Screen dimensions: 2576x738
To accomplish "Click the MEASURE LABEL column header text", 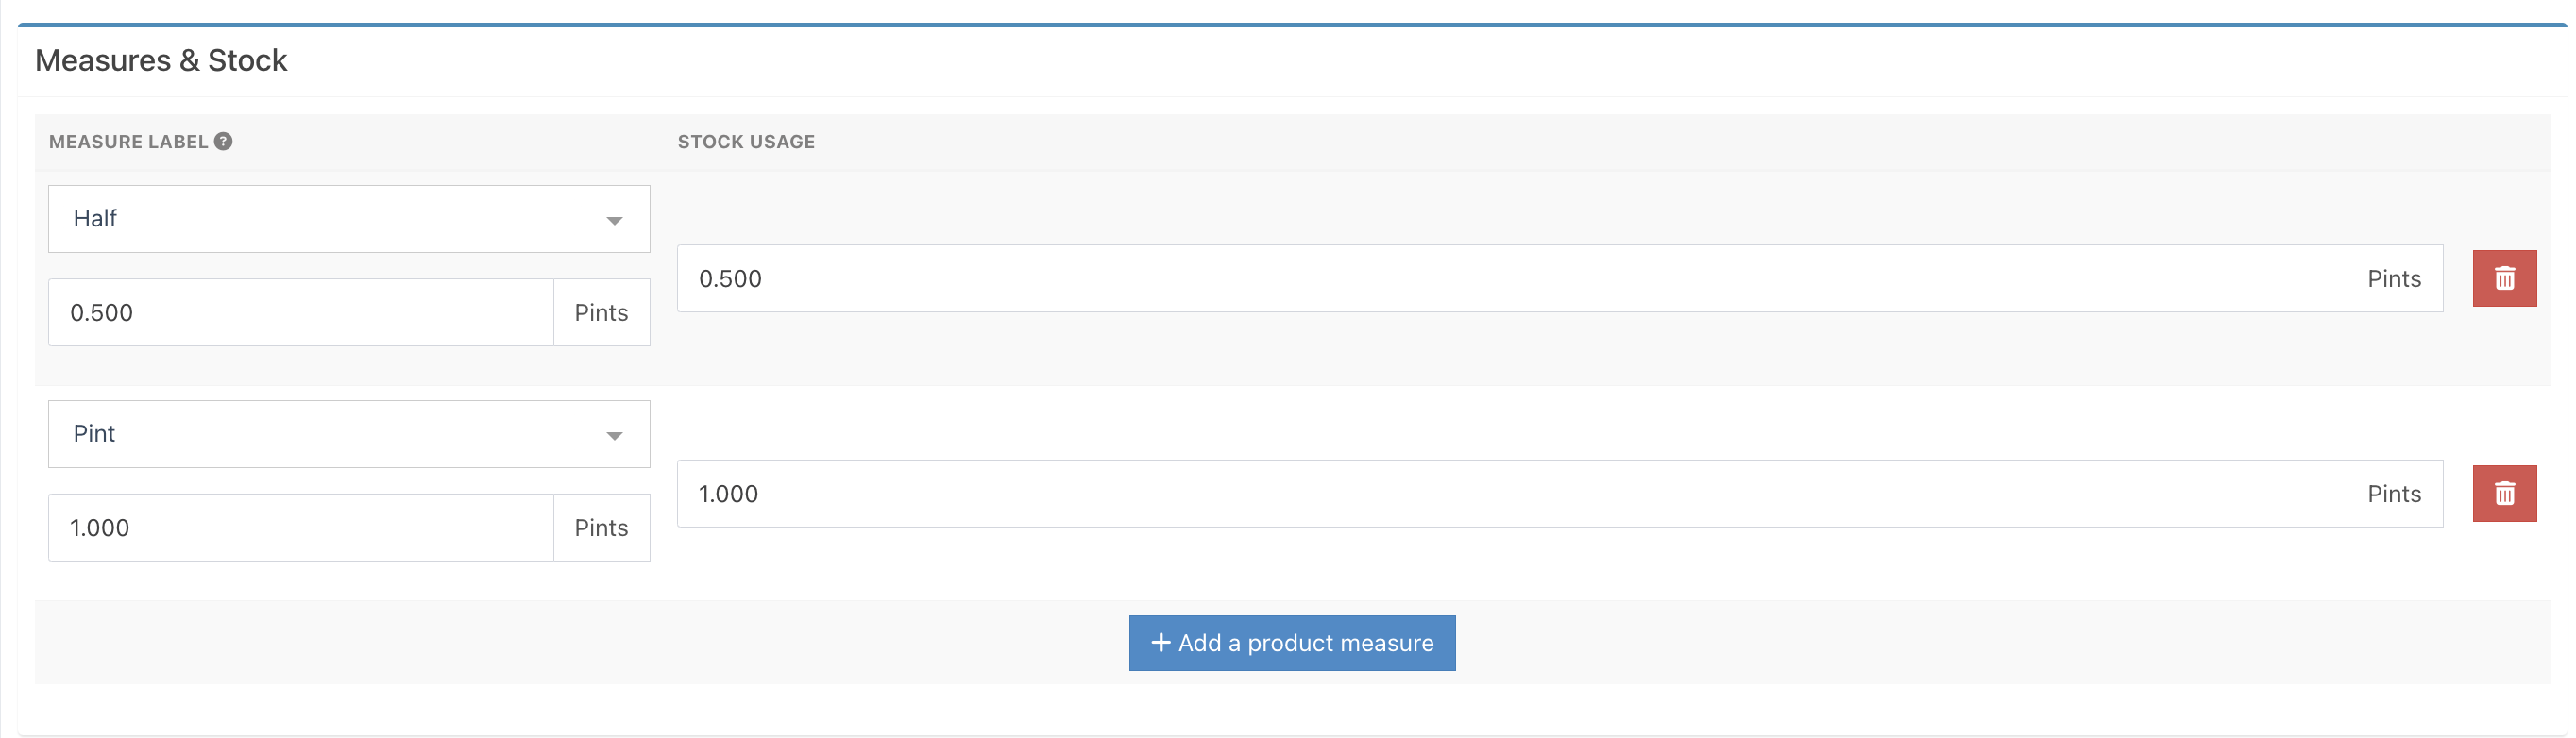I will pos(128,142).
